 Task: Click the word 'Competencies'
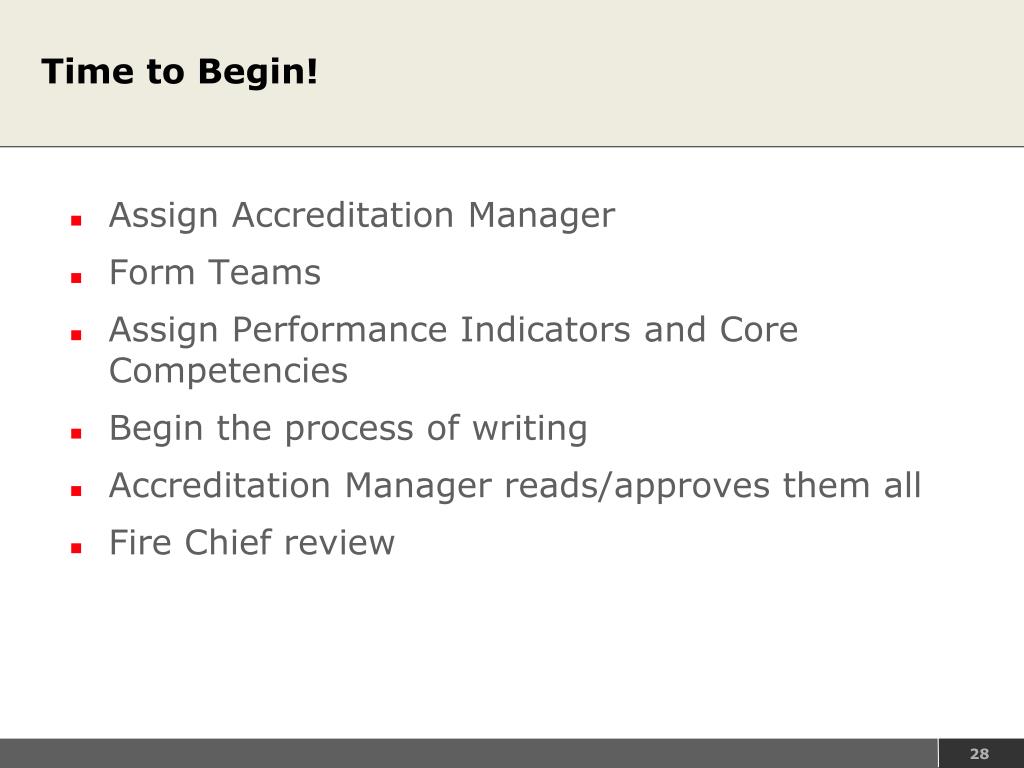coord(228,371)
